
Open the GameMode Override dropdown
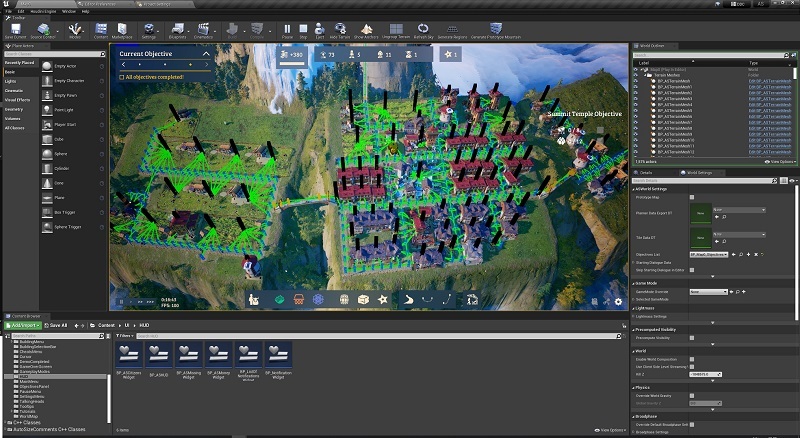click(x=709, y=292)
